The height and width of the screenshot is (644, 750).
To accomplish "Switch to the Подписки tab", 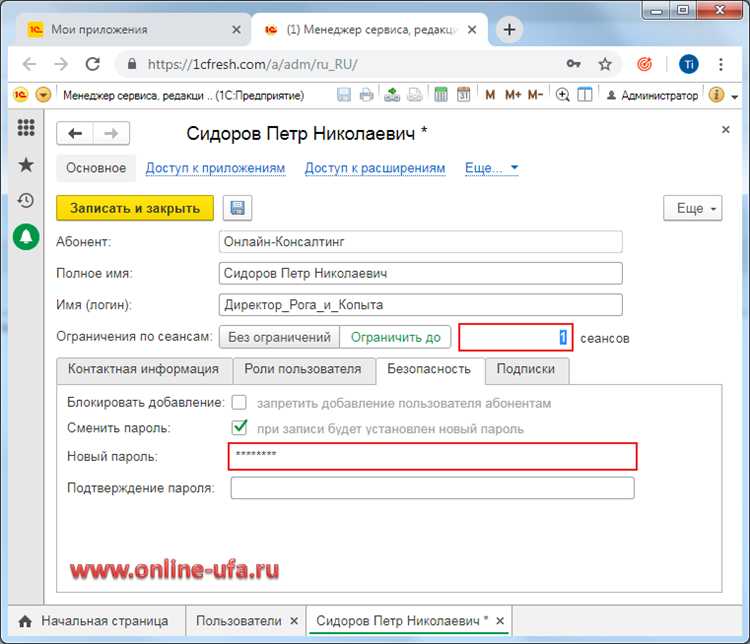I will click(x=526, y=370).
